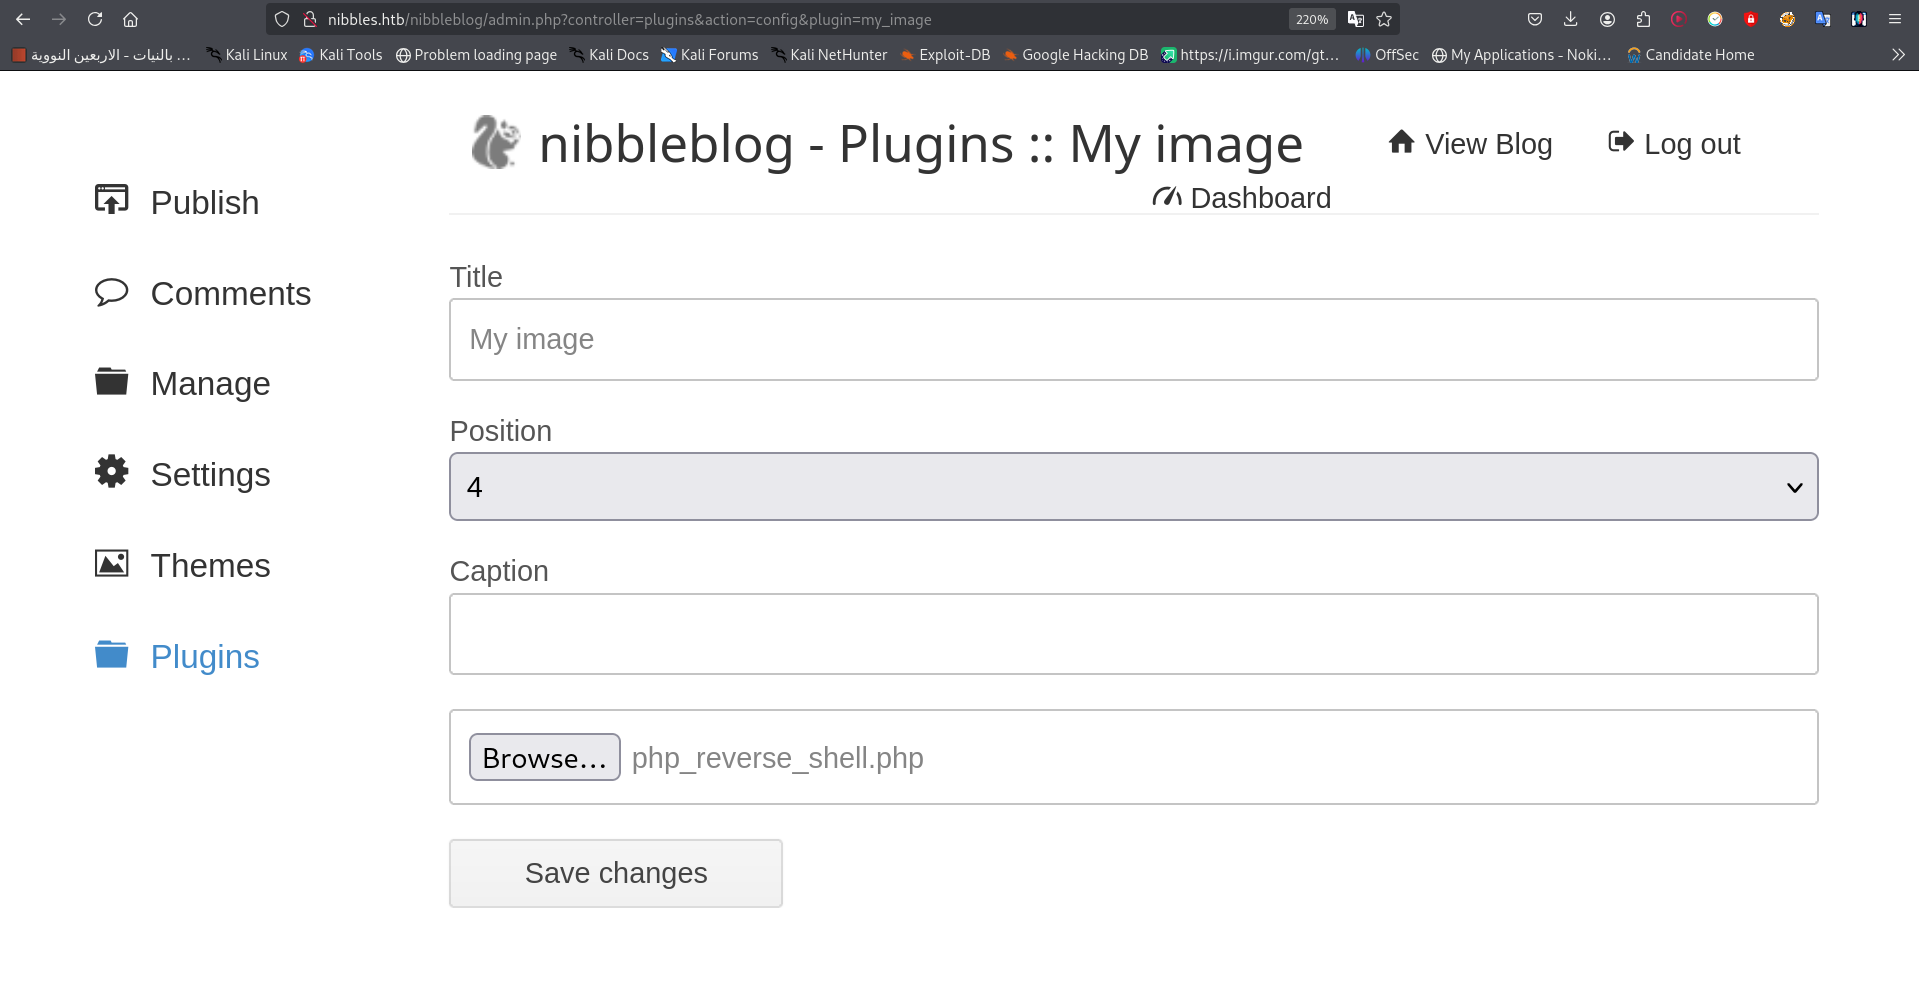
Task: Click the Publish icon in sidebar
Action: click(111, 199)
